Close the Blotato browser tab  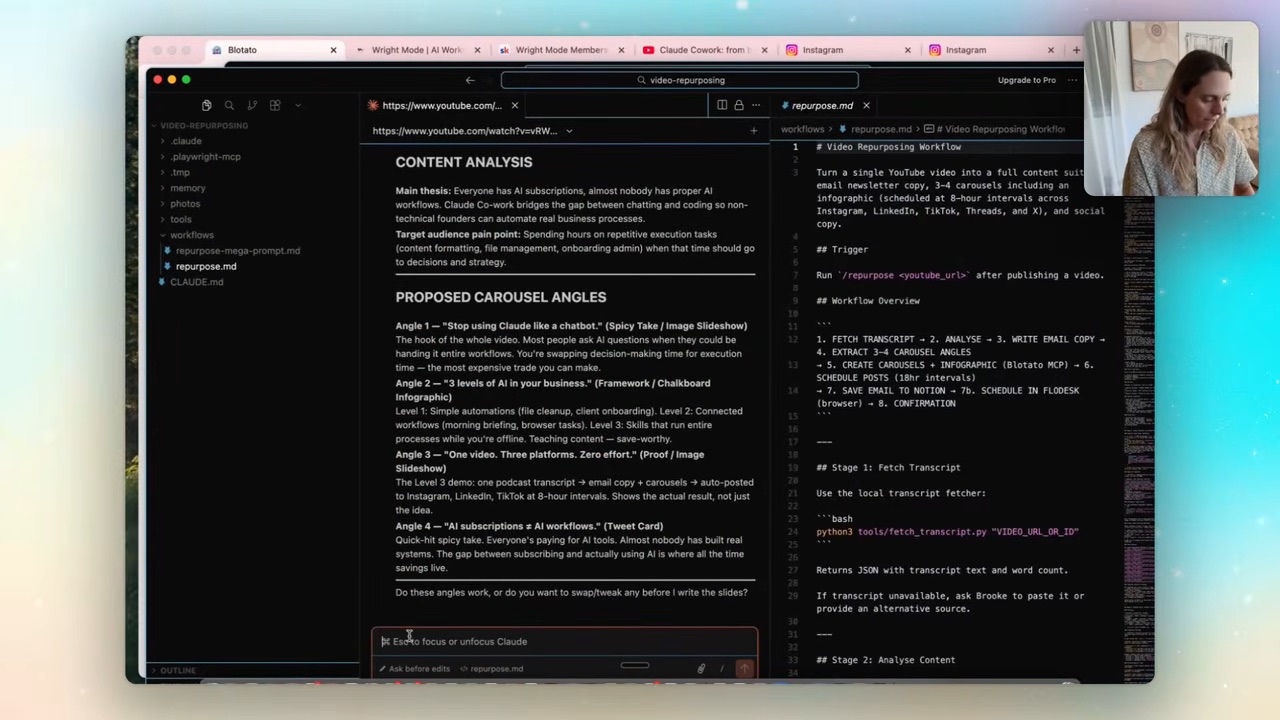click(x=334, y=50)
